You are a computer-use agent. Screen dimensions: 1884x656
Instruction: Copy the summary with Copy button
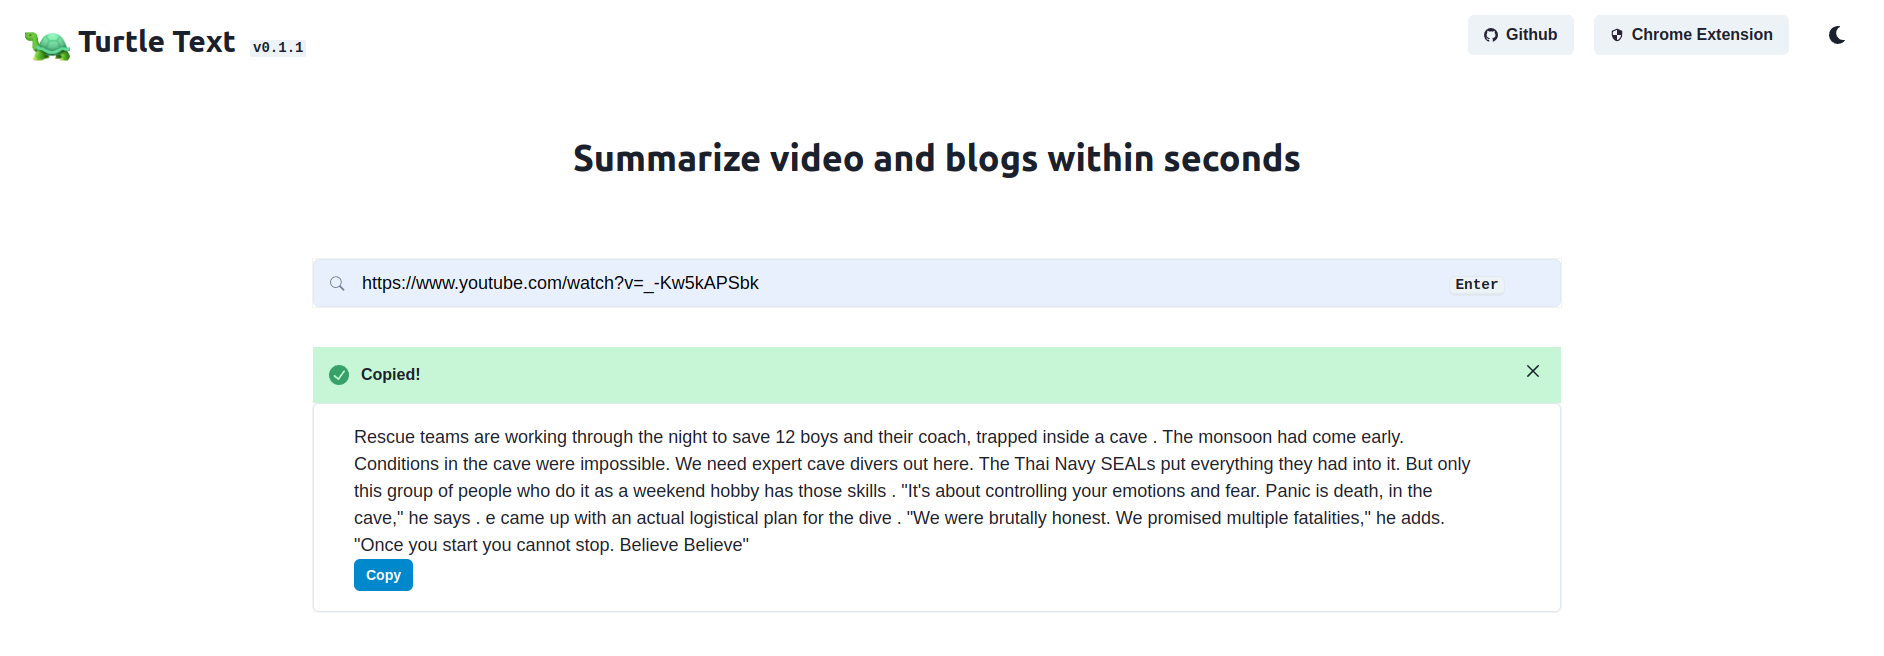click(x=383, y=575)
